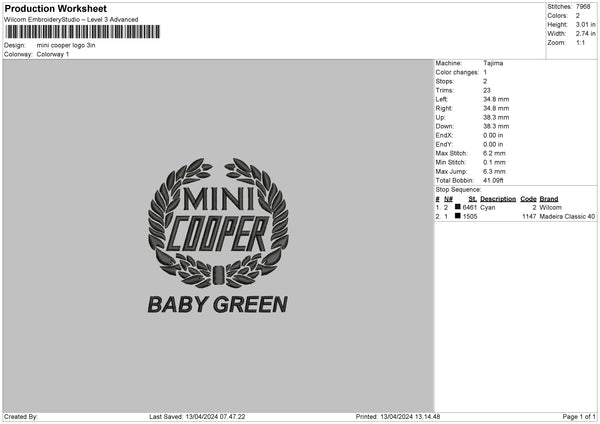The image size is (600, 424).
Task: Select the black swatch in the Cyan row
Action: (x=458, y=207)
